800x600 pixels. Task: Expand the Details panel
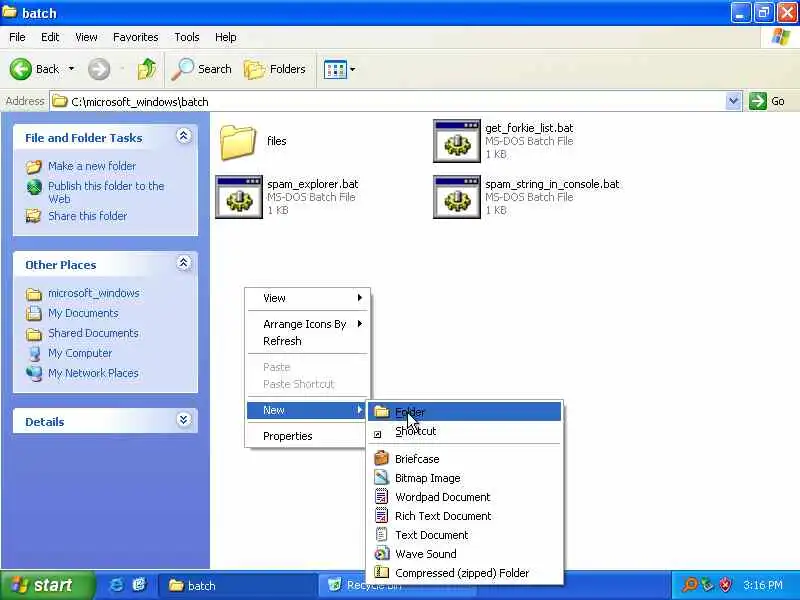pyautogui.click(x=184, y=420)
